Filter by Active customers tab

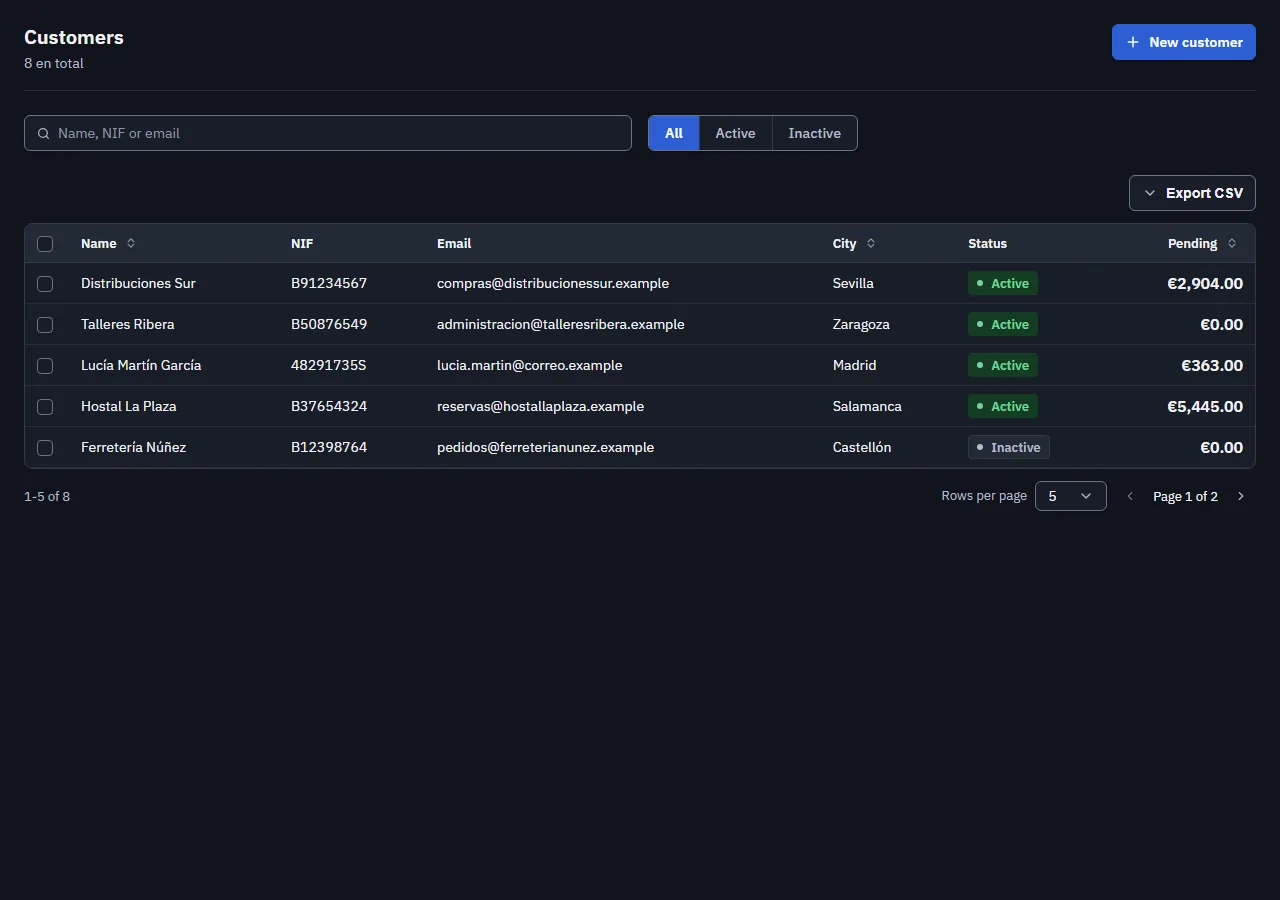736,133
